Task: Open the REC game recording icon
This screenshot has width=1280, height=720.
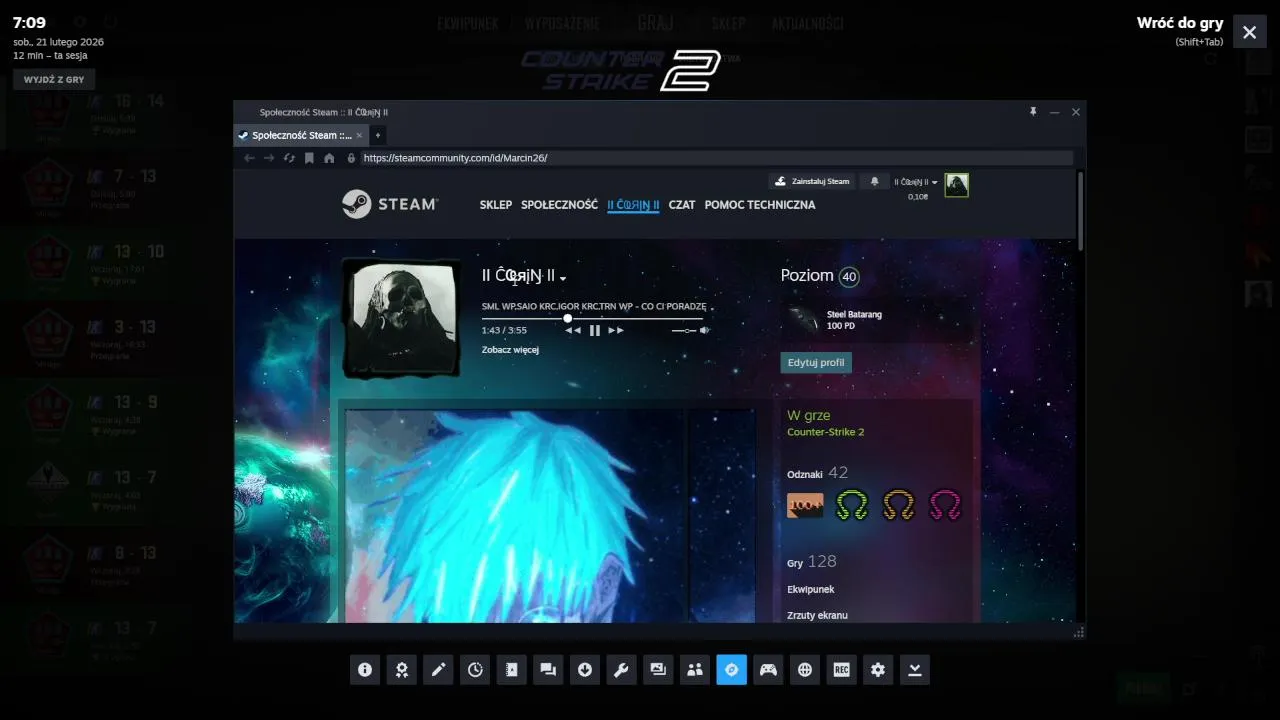Action: (x=841, y=670)
